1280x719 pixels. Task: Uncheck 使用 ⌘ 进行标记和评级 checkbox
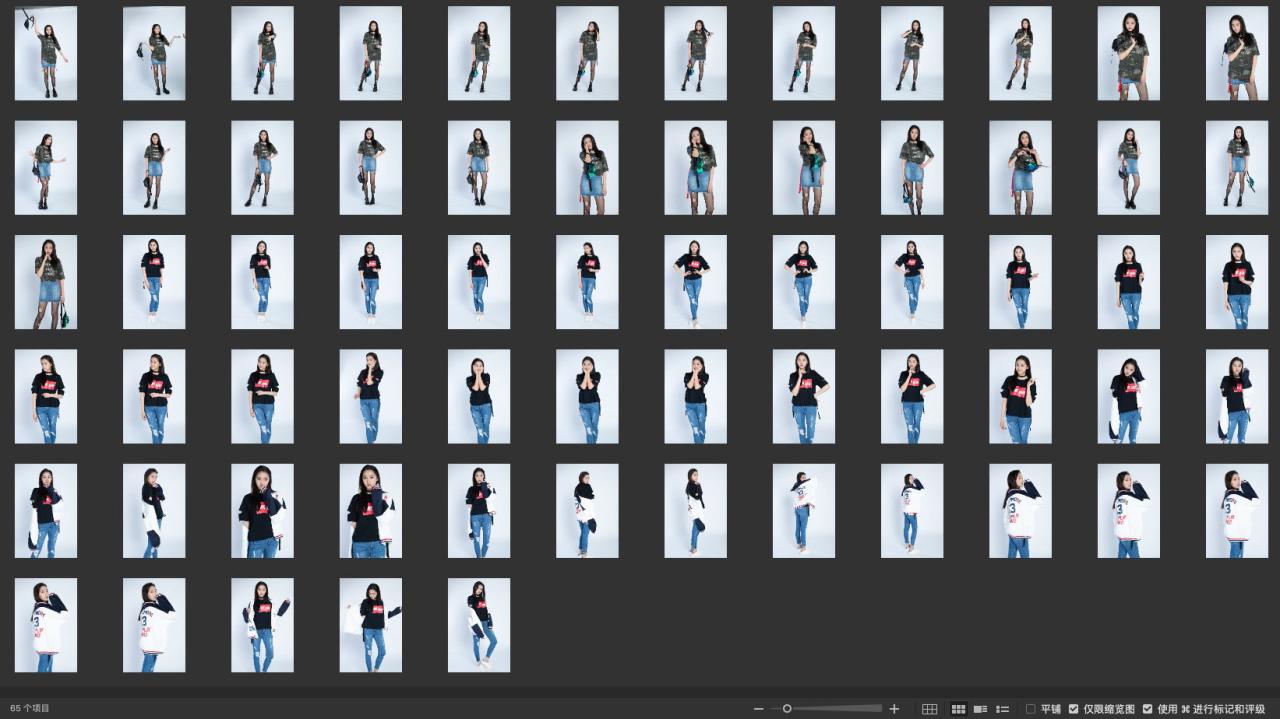[1148, 709]
